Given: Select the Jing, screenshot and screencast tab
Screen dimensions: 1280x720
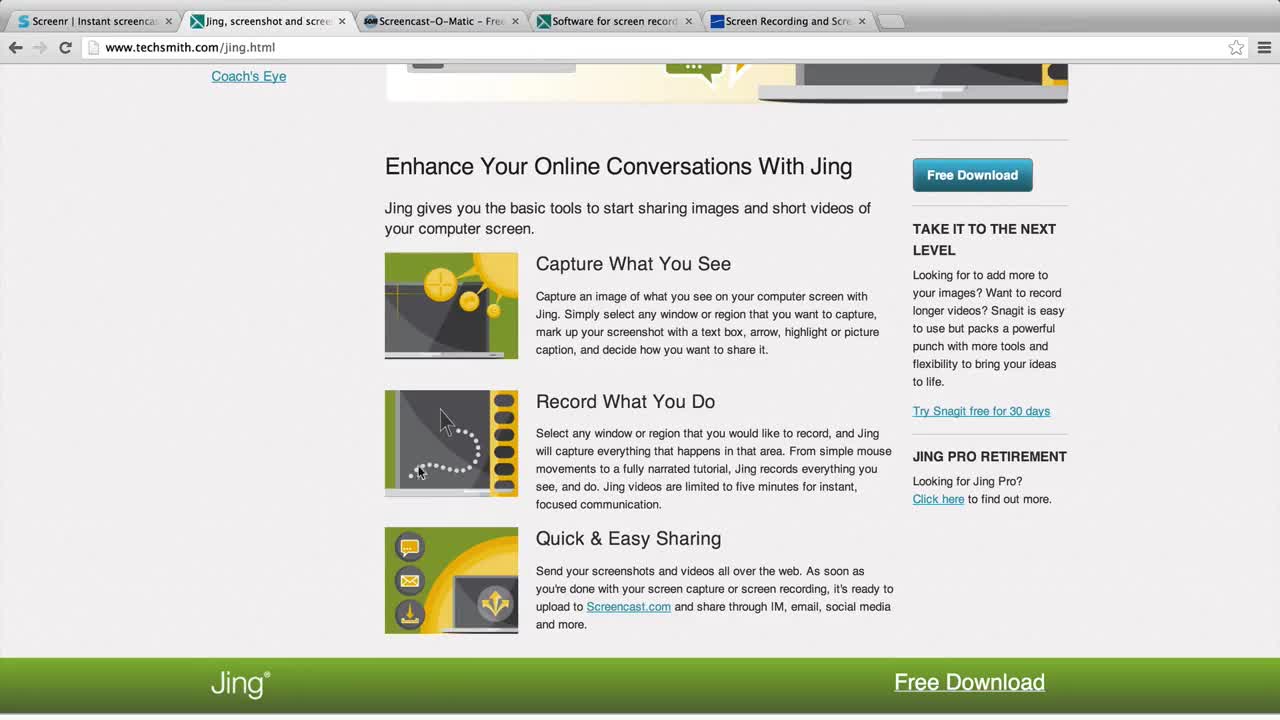Looking at the screenshot, I should (268, 21).
